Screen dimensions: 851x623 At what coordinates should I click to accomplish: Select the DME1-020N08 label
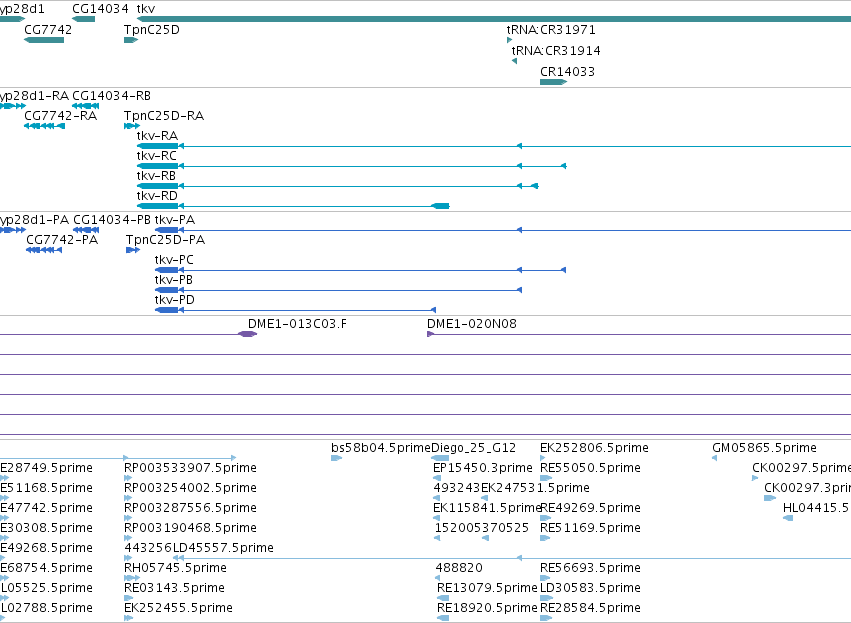472,324
